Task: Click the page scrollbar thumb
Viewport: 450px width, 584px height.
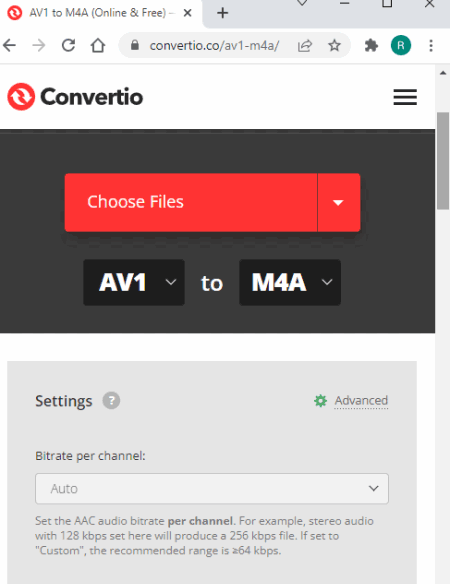Action: (x=443, y=161)
